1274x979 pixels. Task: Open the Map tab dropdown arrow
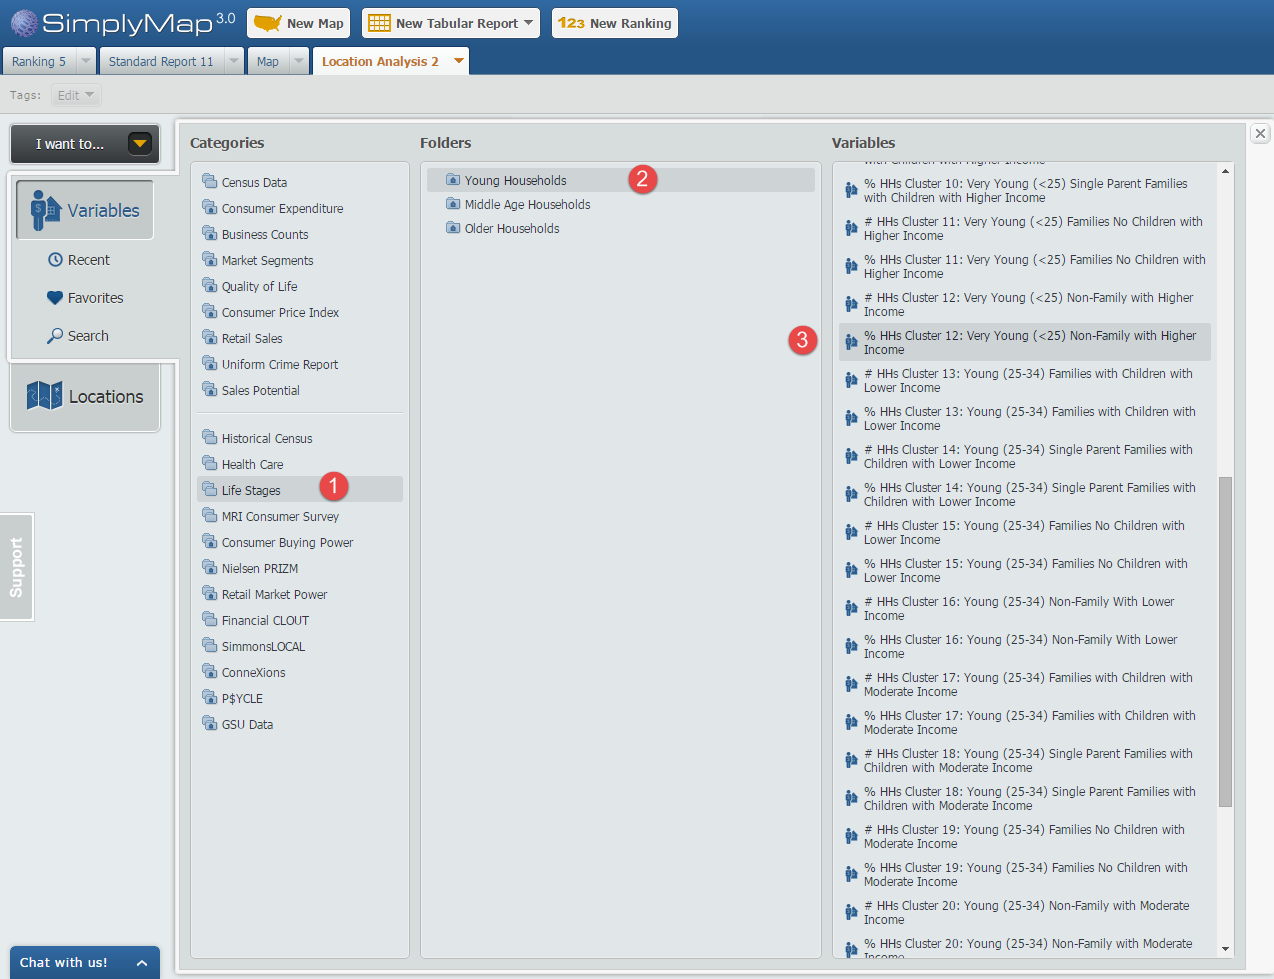pyautogui.click(x=299, y=61)
